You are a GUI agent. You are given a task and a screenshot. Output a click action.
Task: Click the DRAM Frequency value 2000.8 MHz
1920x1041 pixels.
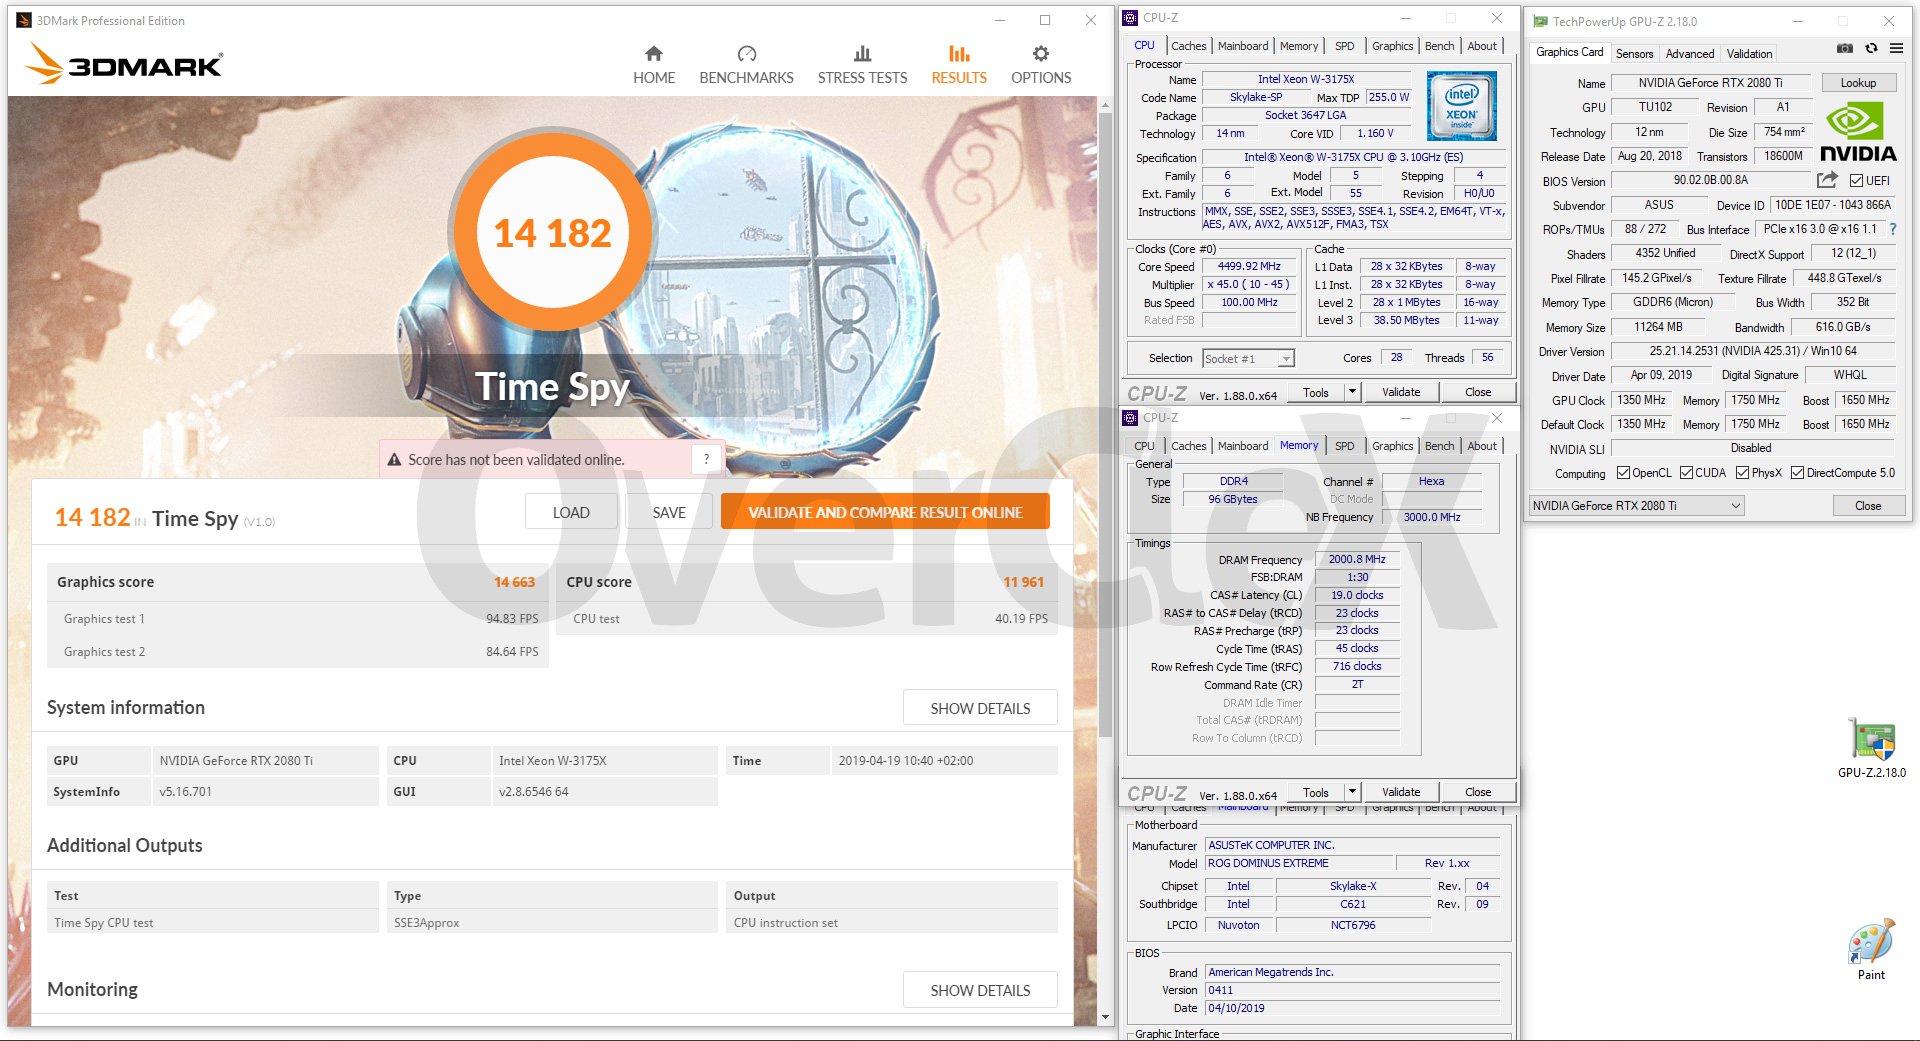[1357, 559]
